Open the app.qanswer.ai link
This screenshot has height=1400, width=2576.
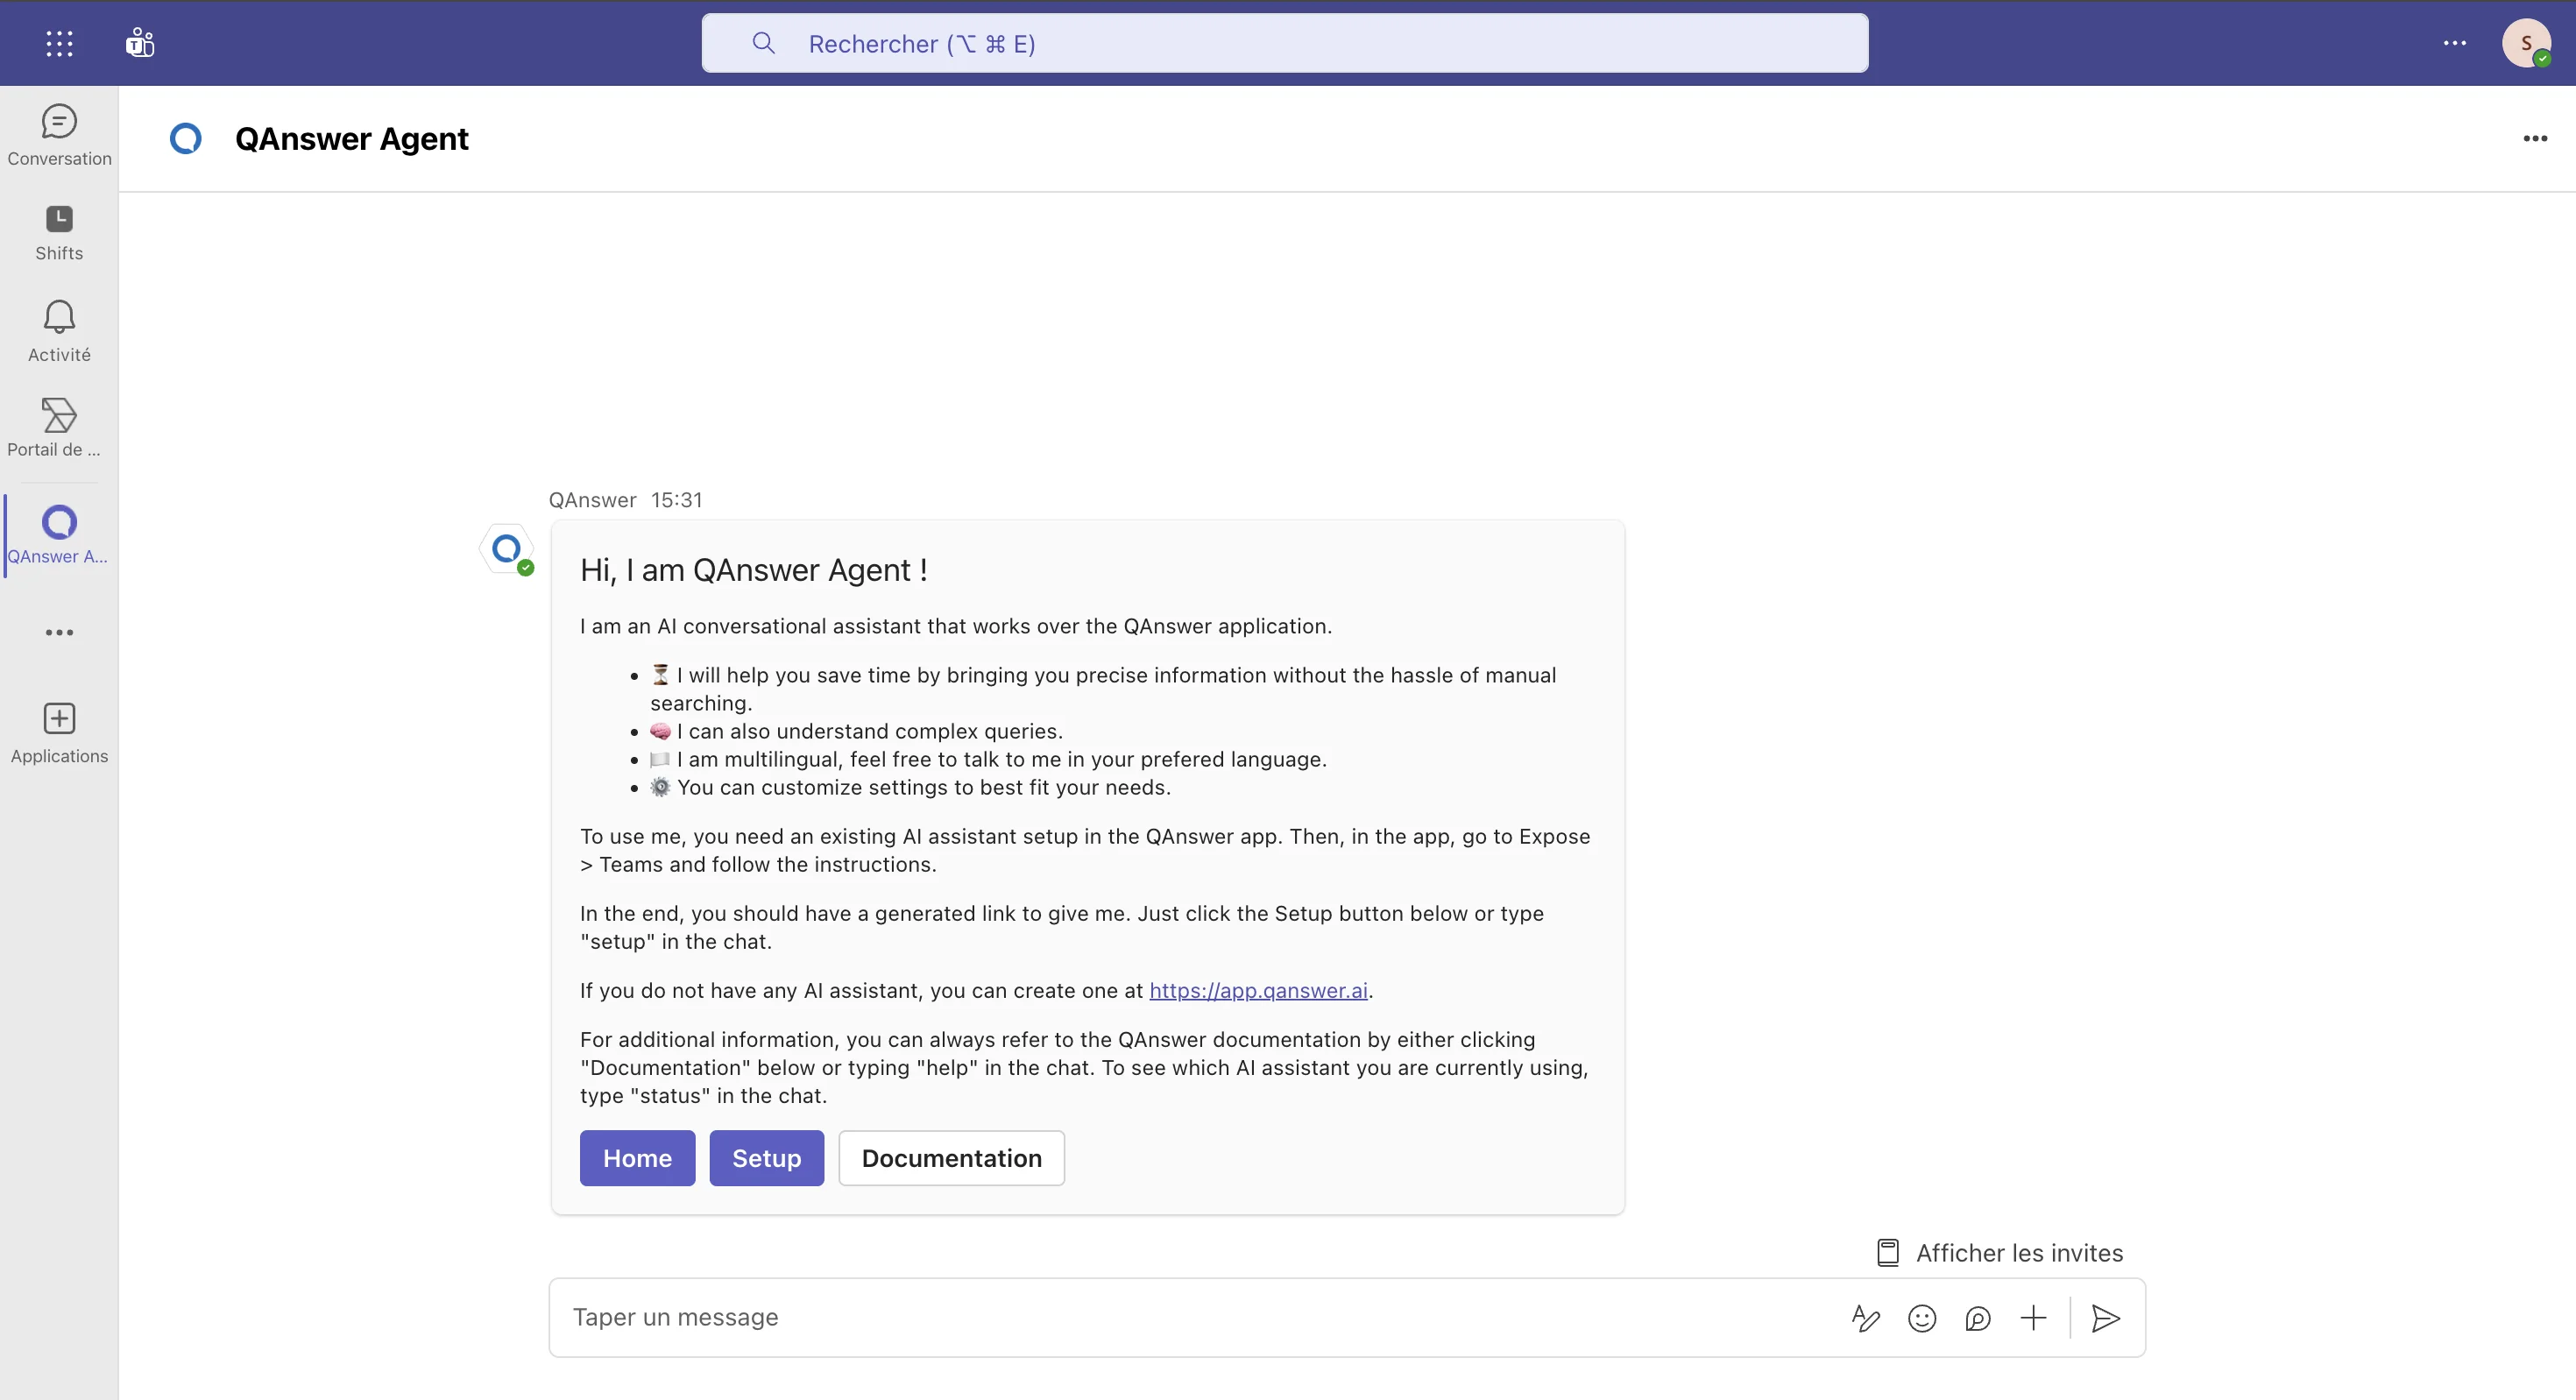click(x=1258, y=990)
